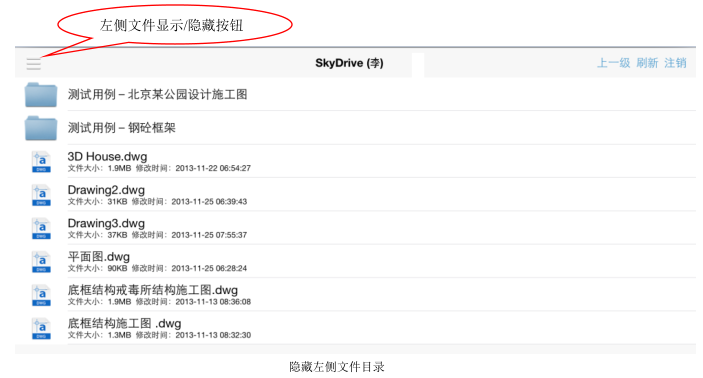The width and height of the screenshot is (703, 378).
Task: Select folder name 测试用例 – 钢砼框架
Action: (122, 128)
